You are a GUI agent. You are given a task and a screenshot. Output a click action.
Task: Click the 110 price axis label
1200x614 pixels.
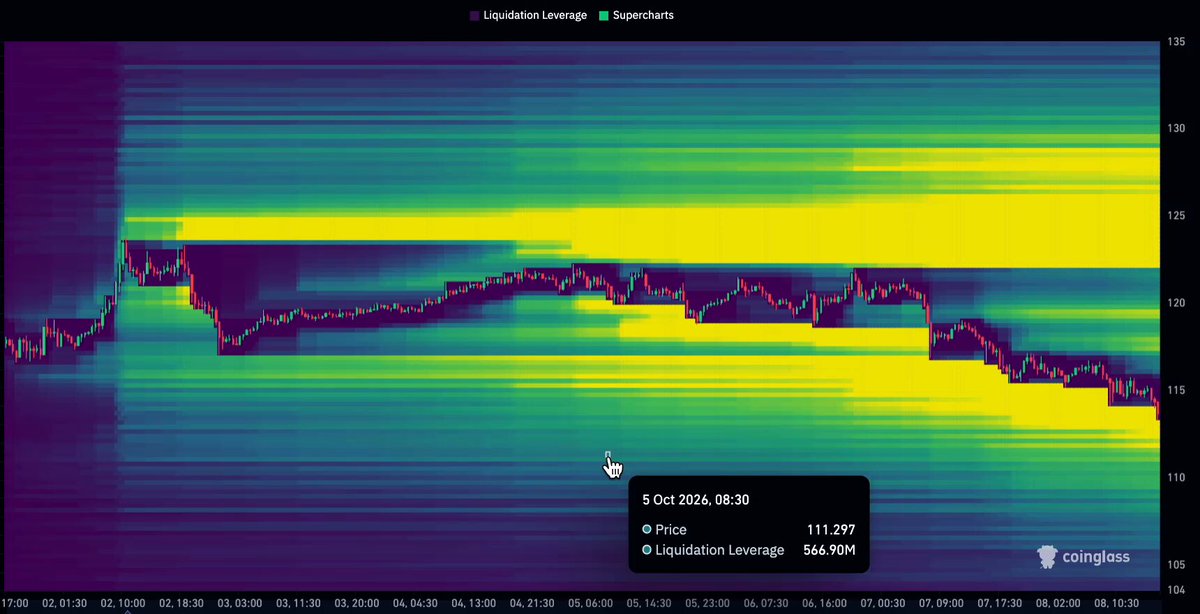(x=1175, y=477)
